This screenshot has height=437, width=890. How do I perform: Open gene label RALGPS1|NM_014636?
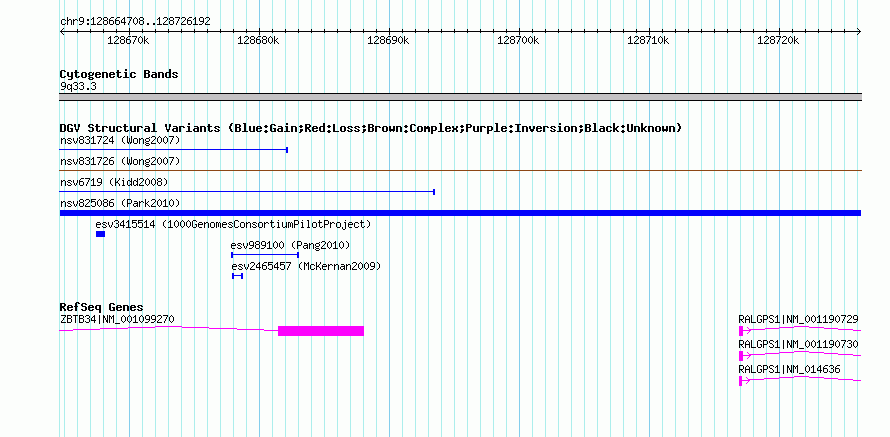click(790, 369)
